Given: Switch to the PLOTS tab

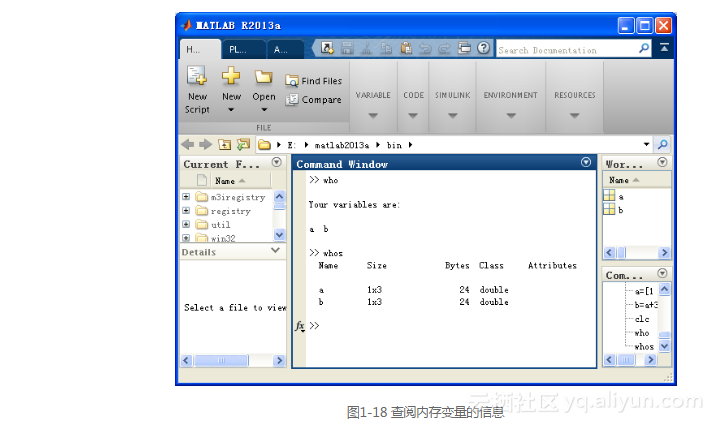Looking at the screenshot, I should pos(243,50).
